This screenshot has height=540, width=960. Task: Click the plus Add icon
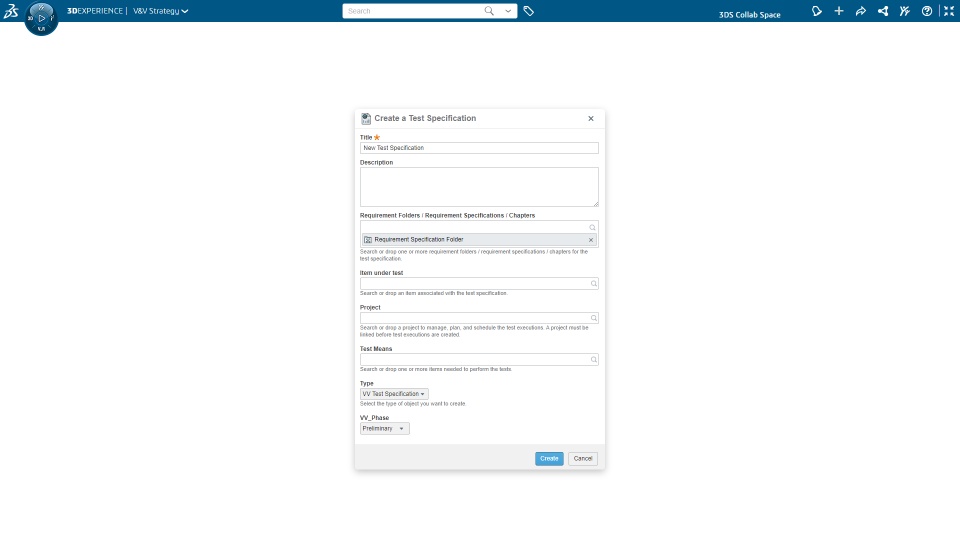(839, 11)
